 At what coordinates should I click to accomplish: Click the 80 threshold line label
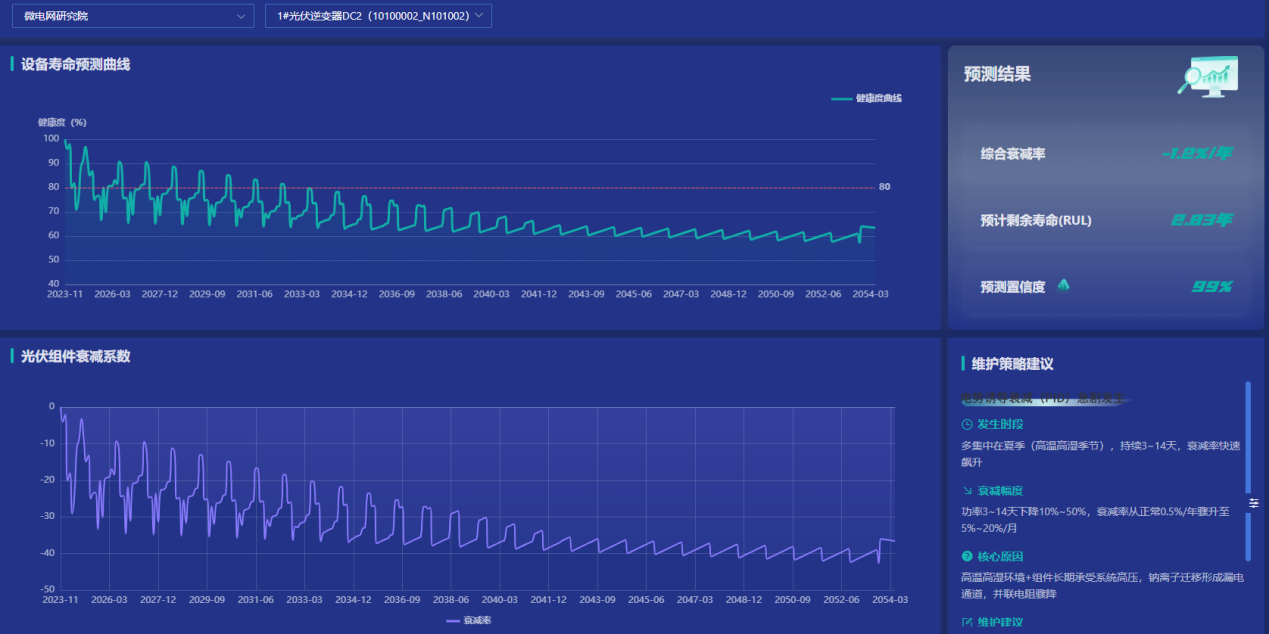pyautogui.click(x=884, y=187)
